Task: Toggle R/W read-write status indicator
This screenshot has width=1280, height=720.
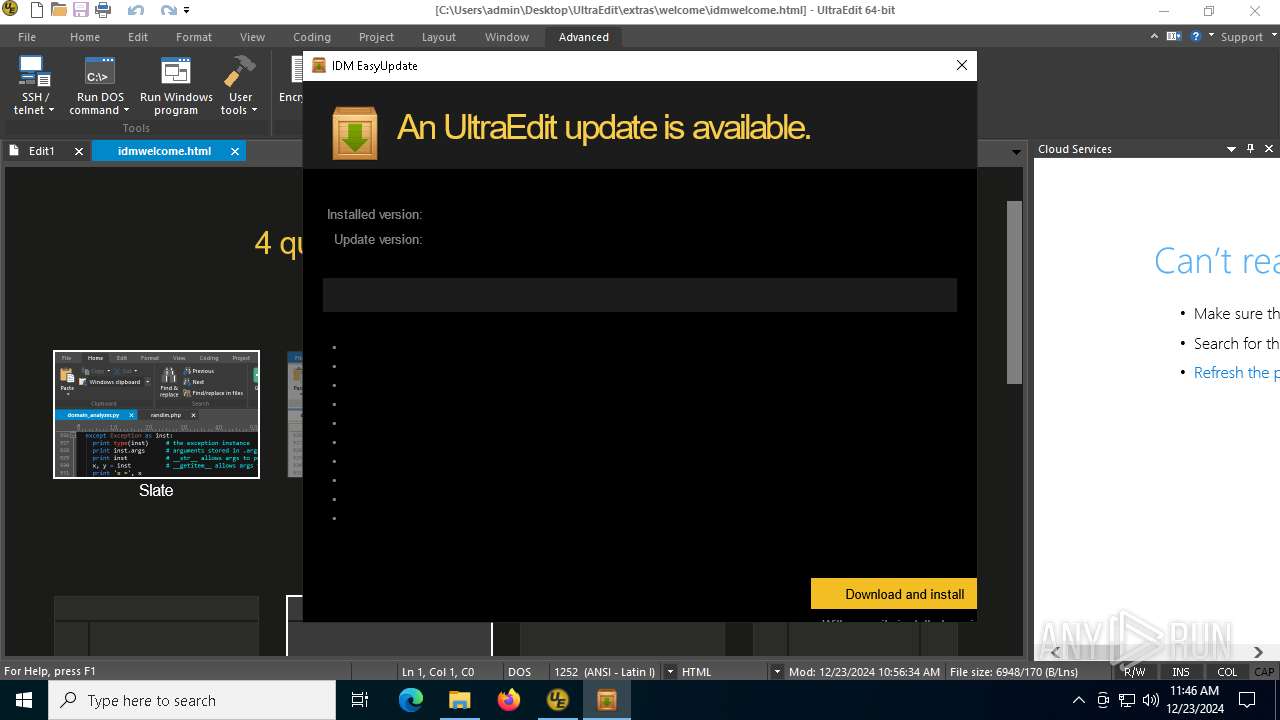Action: point(1135,672)
